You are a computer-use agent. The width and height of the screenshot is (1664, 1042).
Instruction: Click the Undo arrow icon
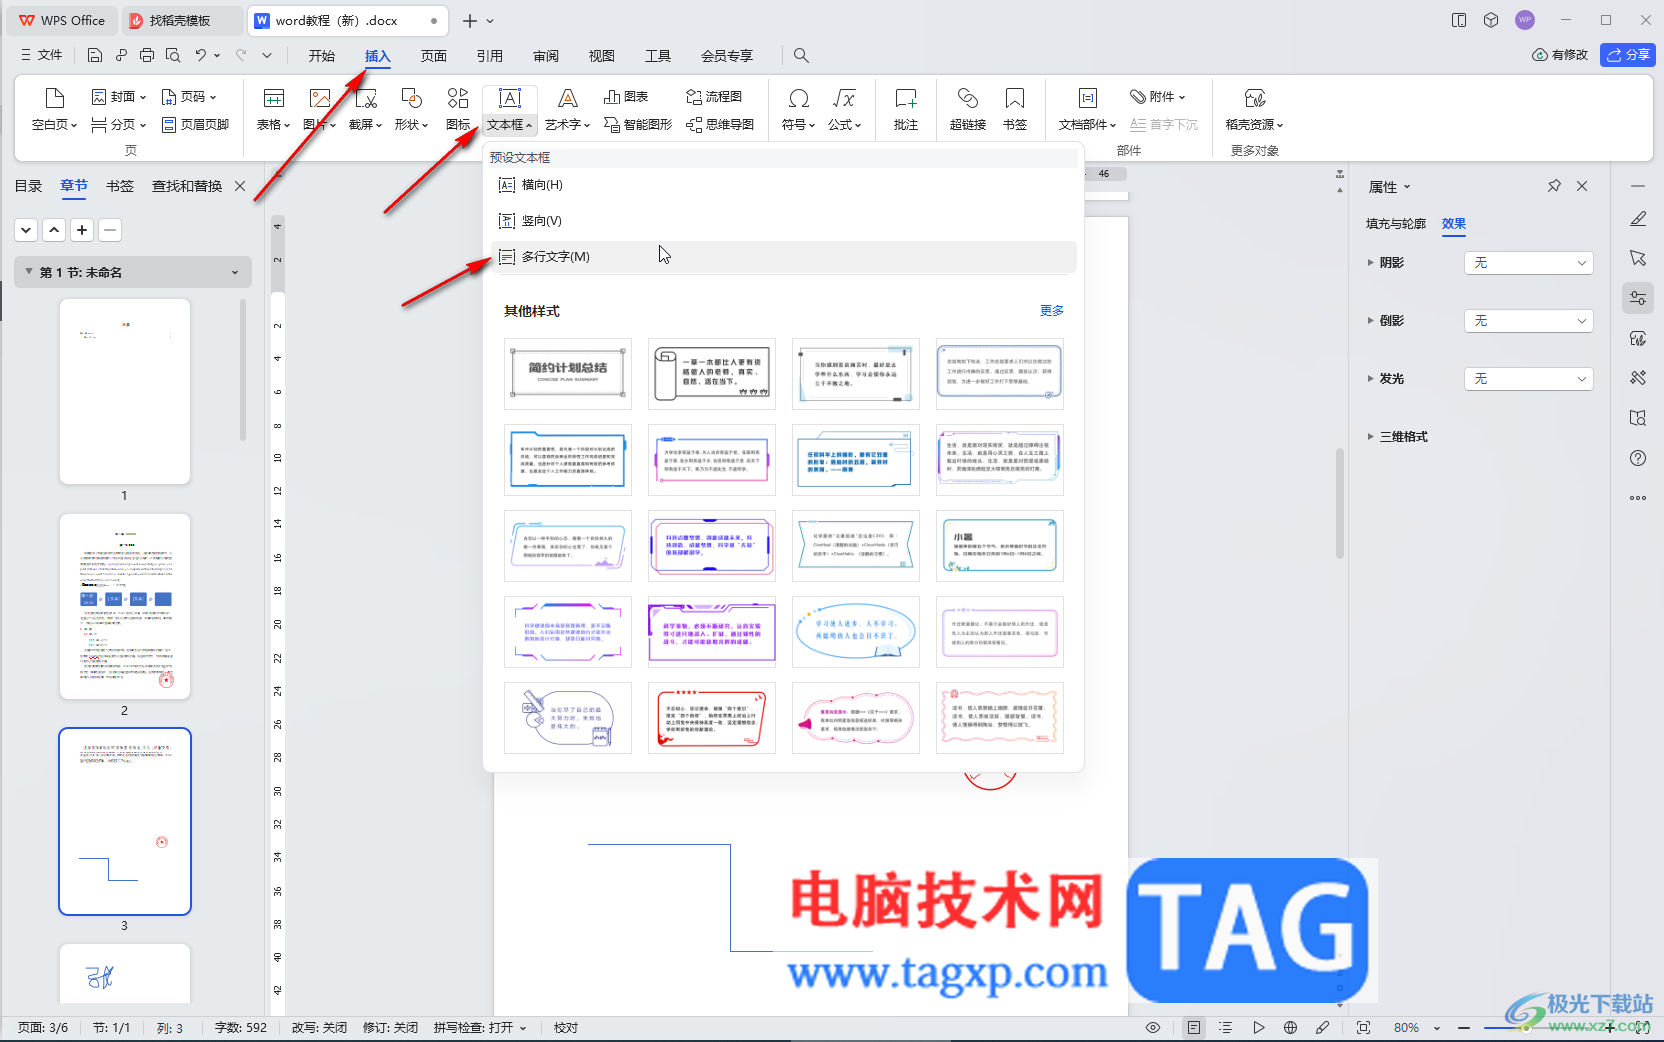coord(201,55)
